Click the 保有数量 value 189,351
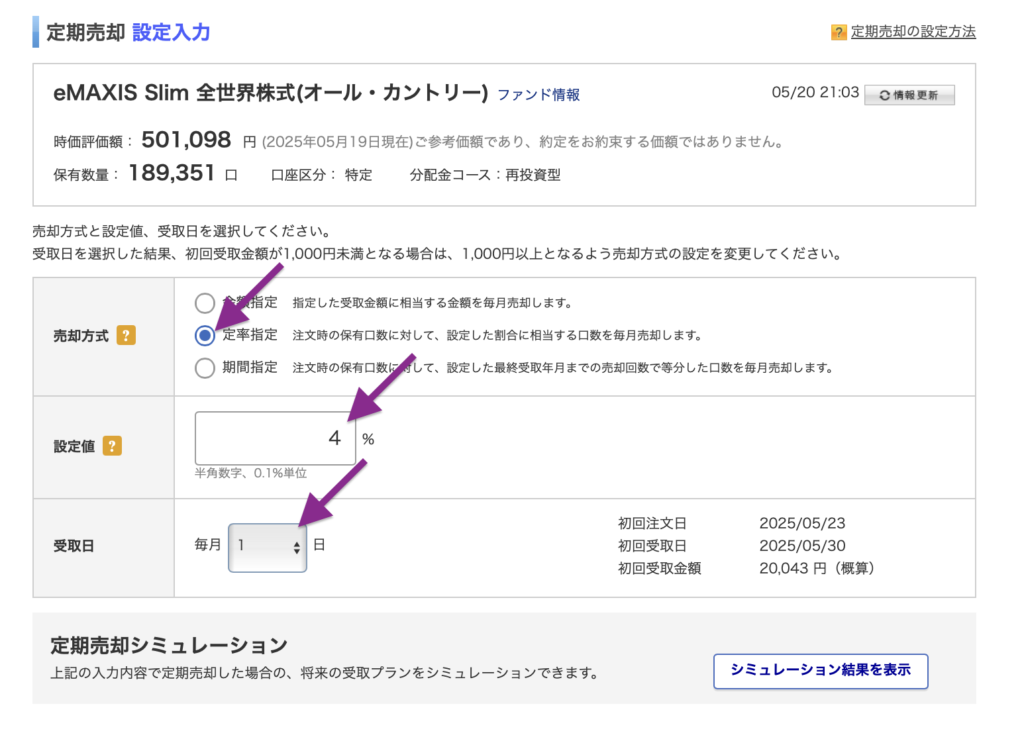The image size is (1024, 743). (172, 173)
